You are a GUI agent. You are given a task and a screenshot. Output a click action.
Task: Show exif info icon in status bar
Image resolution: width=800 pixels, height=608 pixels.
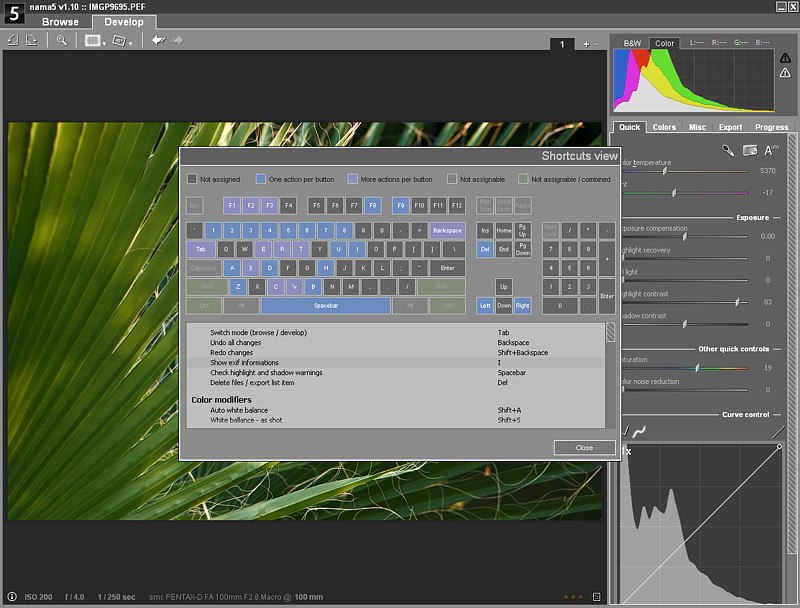[x=12, y=597]
